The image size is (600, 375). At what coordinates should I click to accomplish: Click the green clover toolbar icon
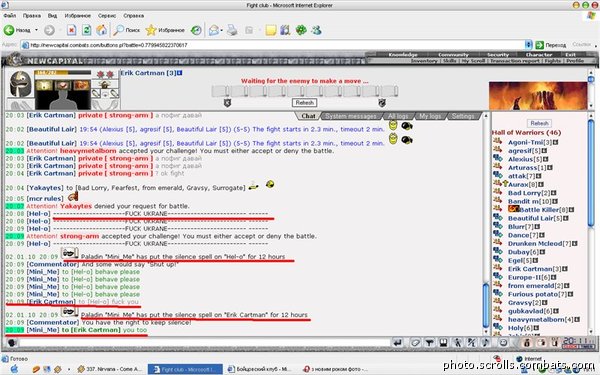pyautogui.click(x=301, y=30)
